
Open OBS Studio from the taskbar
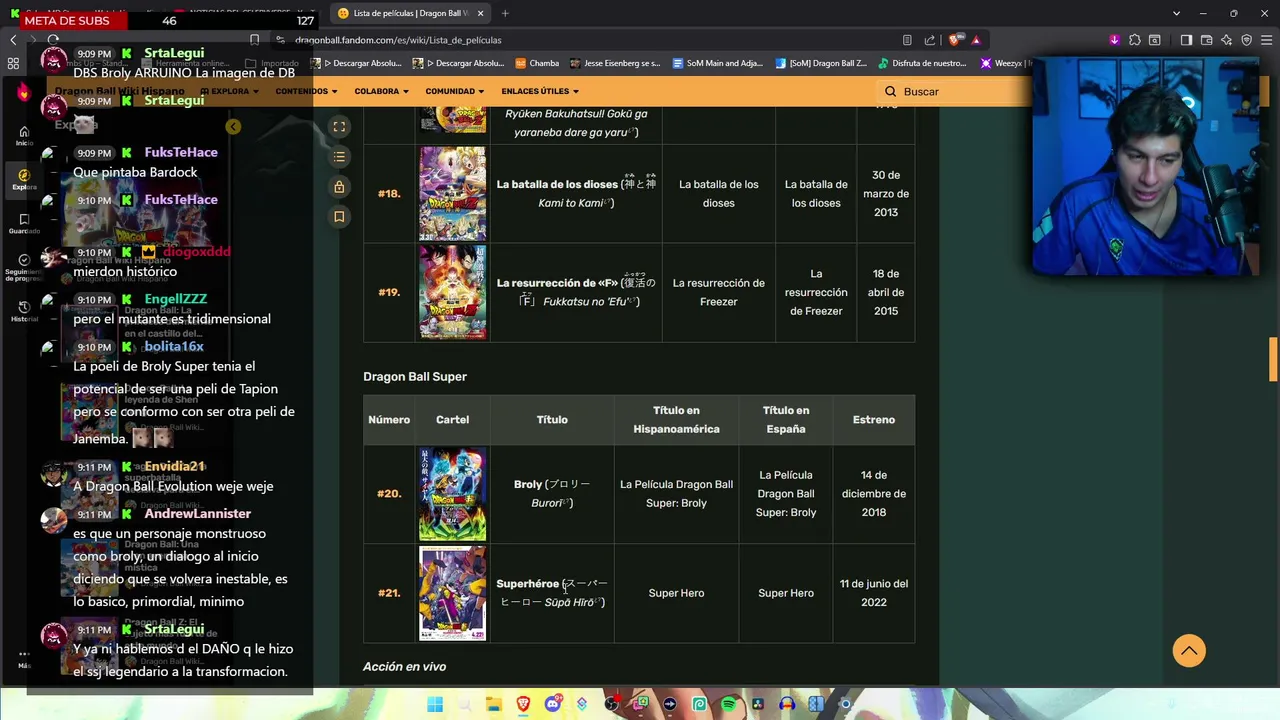point(611,705)
